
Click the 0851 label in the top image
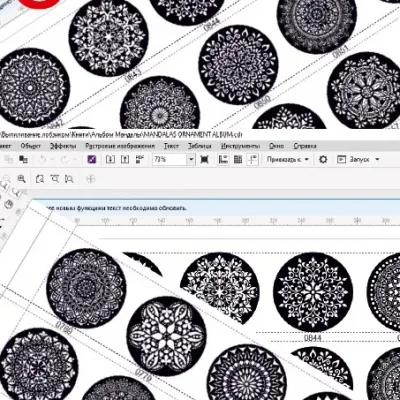[x=340, y=52]
